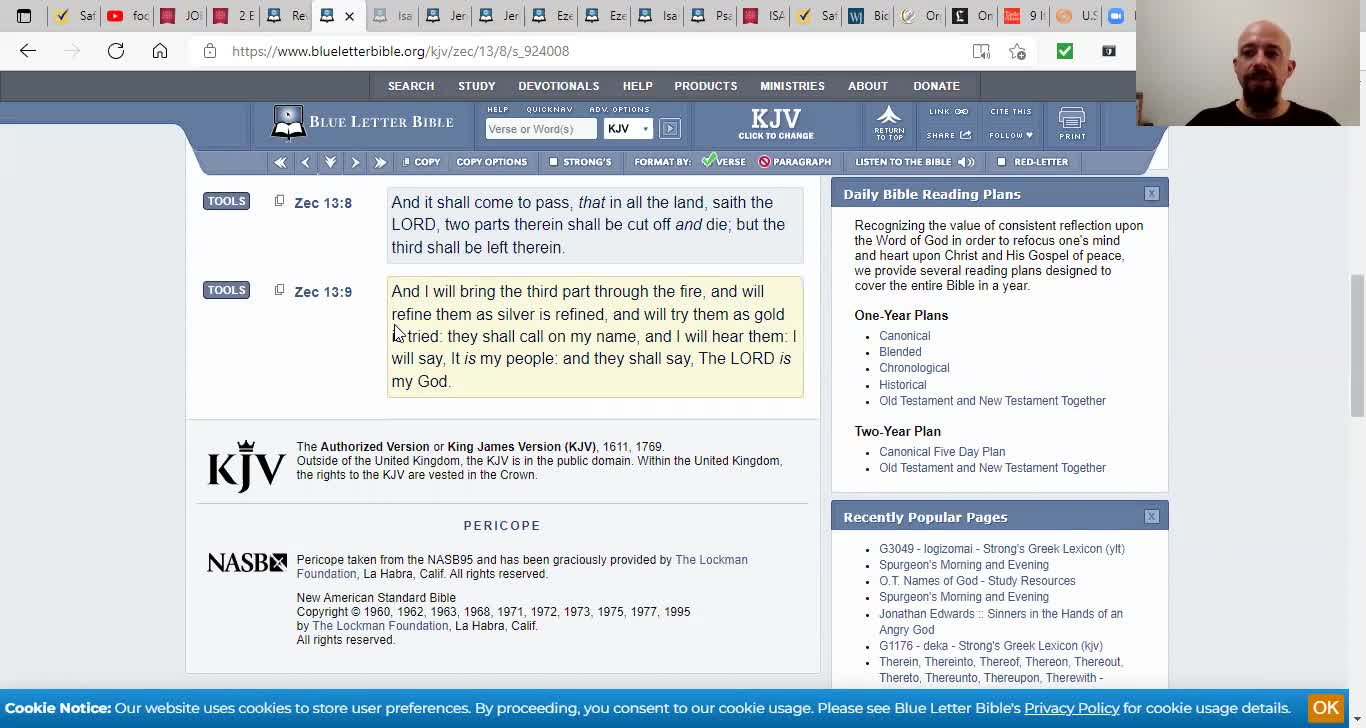Click Return to Top icon

889,123
